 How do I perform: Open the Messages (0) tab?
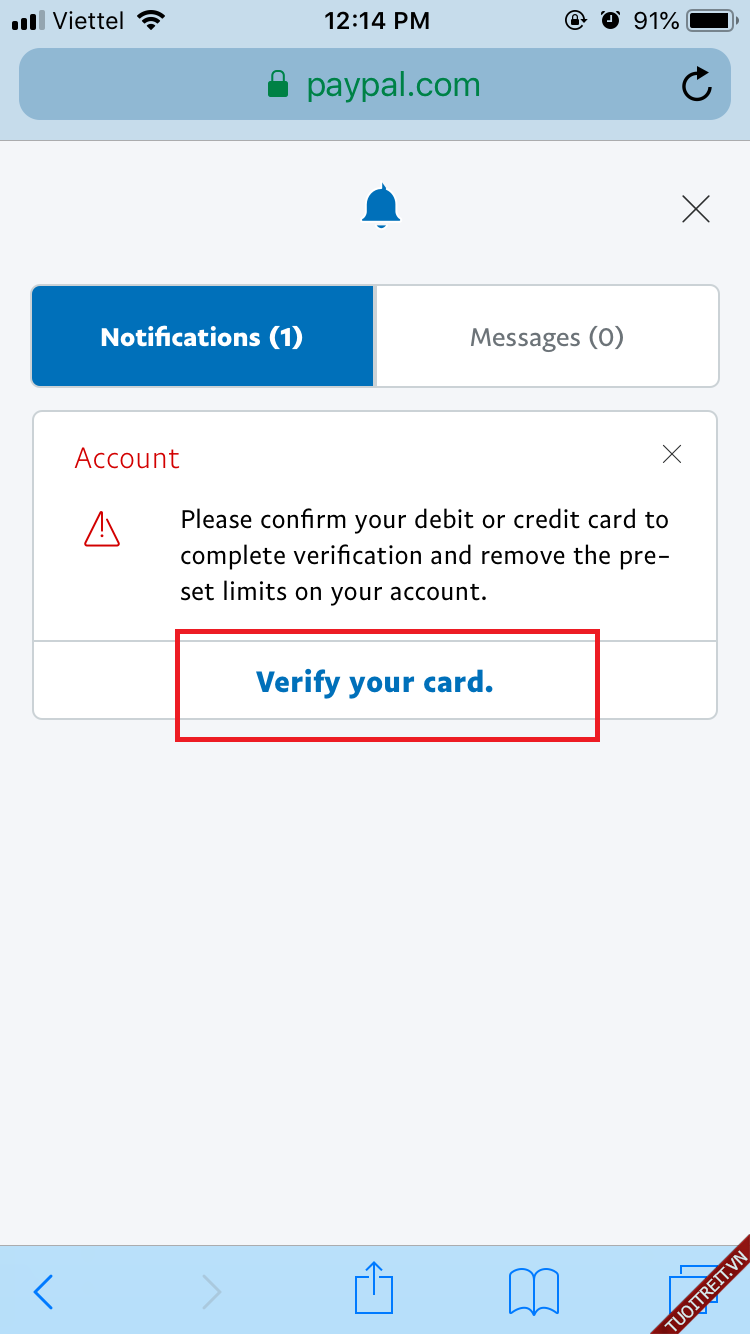pyautogui.click(x=547, y=337)
